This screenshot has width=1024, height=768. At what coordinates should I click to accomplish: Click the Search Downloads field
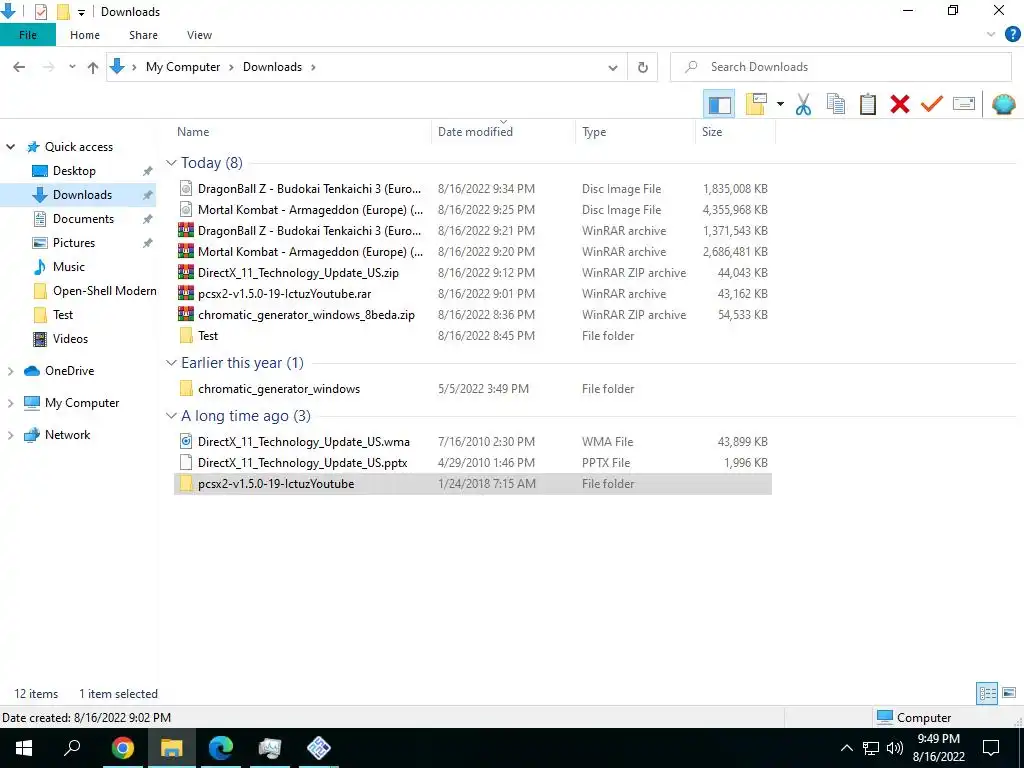840,67
